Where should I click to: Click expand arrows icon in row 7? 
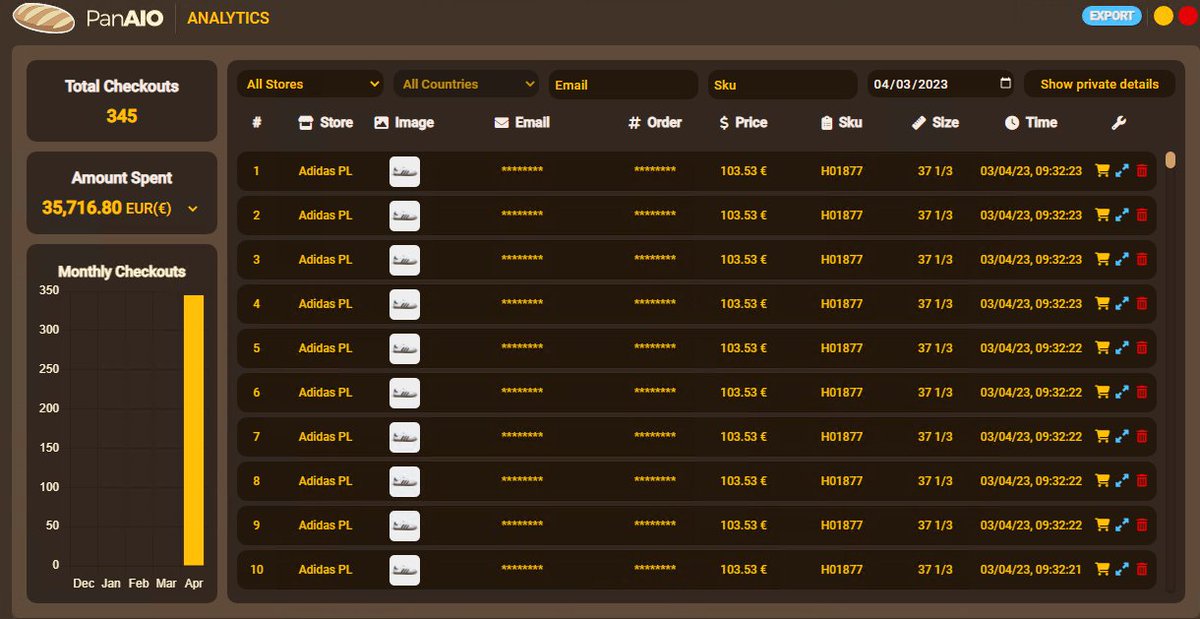[1122, 436]
